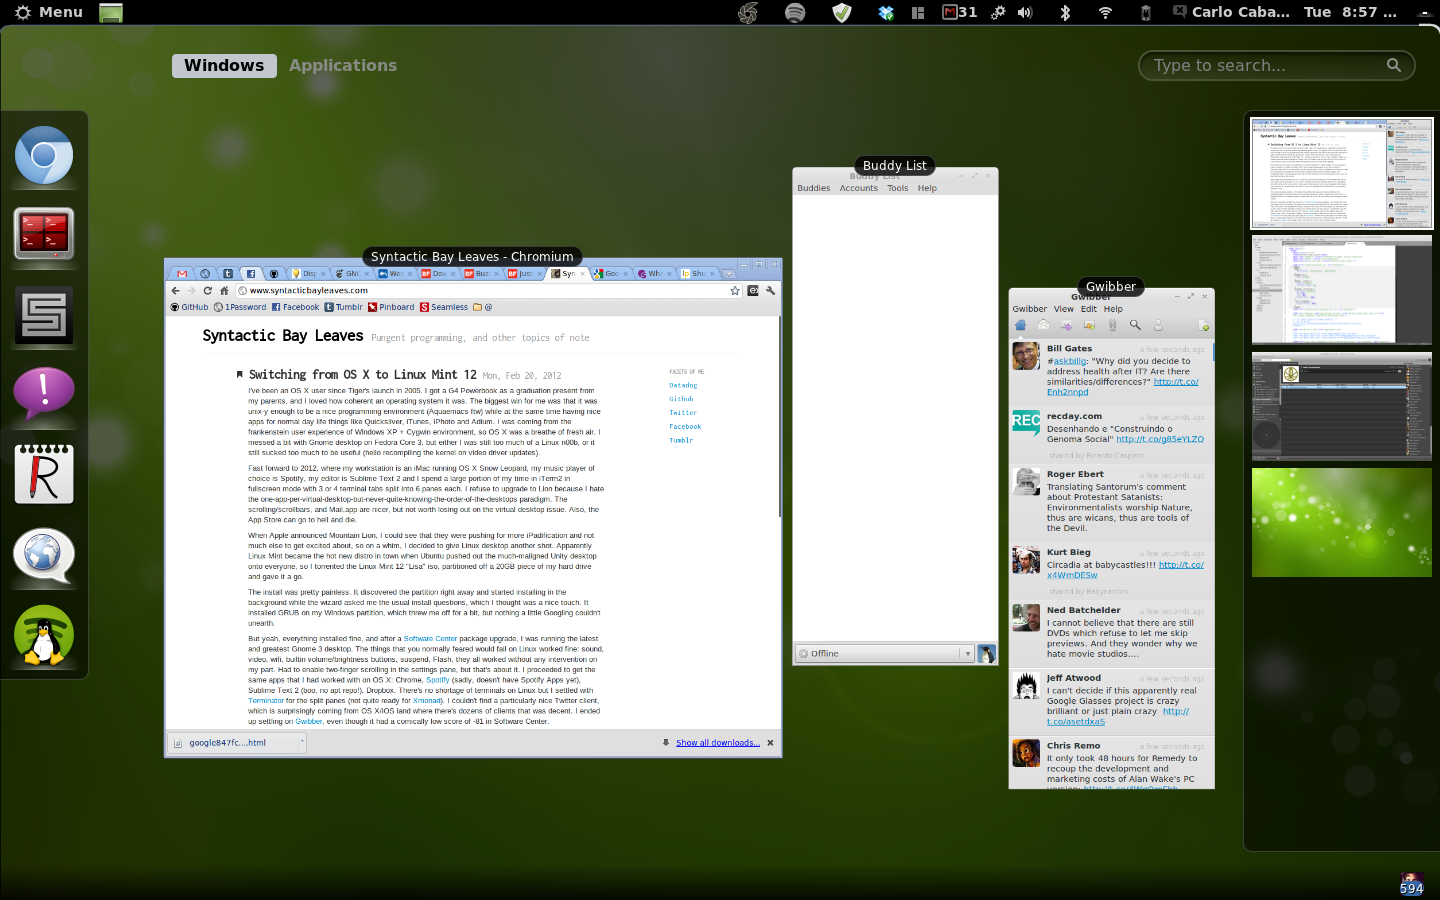Screen dimensions: 1440x900
Task: Click the settings gear tray icon
Action: tap(998, 12)
